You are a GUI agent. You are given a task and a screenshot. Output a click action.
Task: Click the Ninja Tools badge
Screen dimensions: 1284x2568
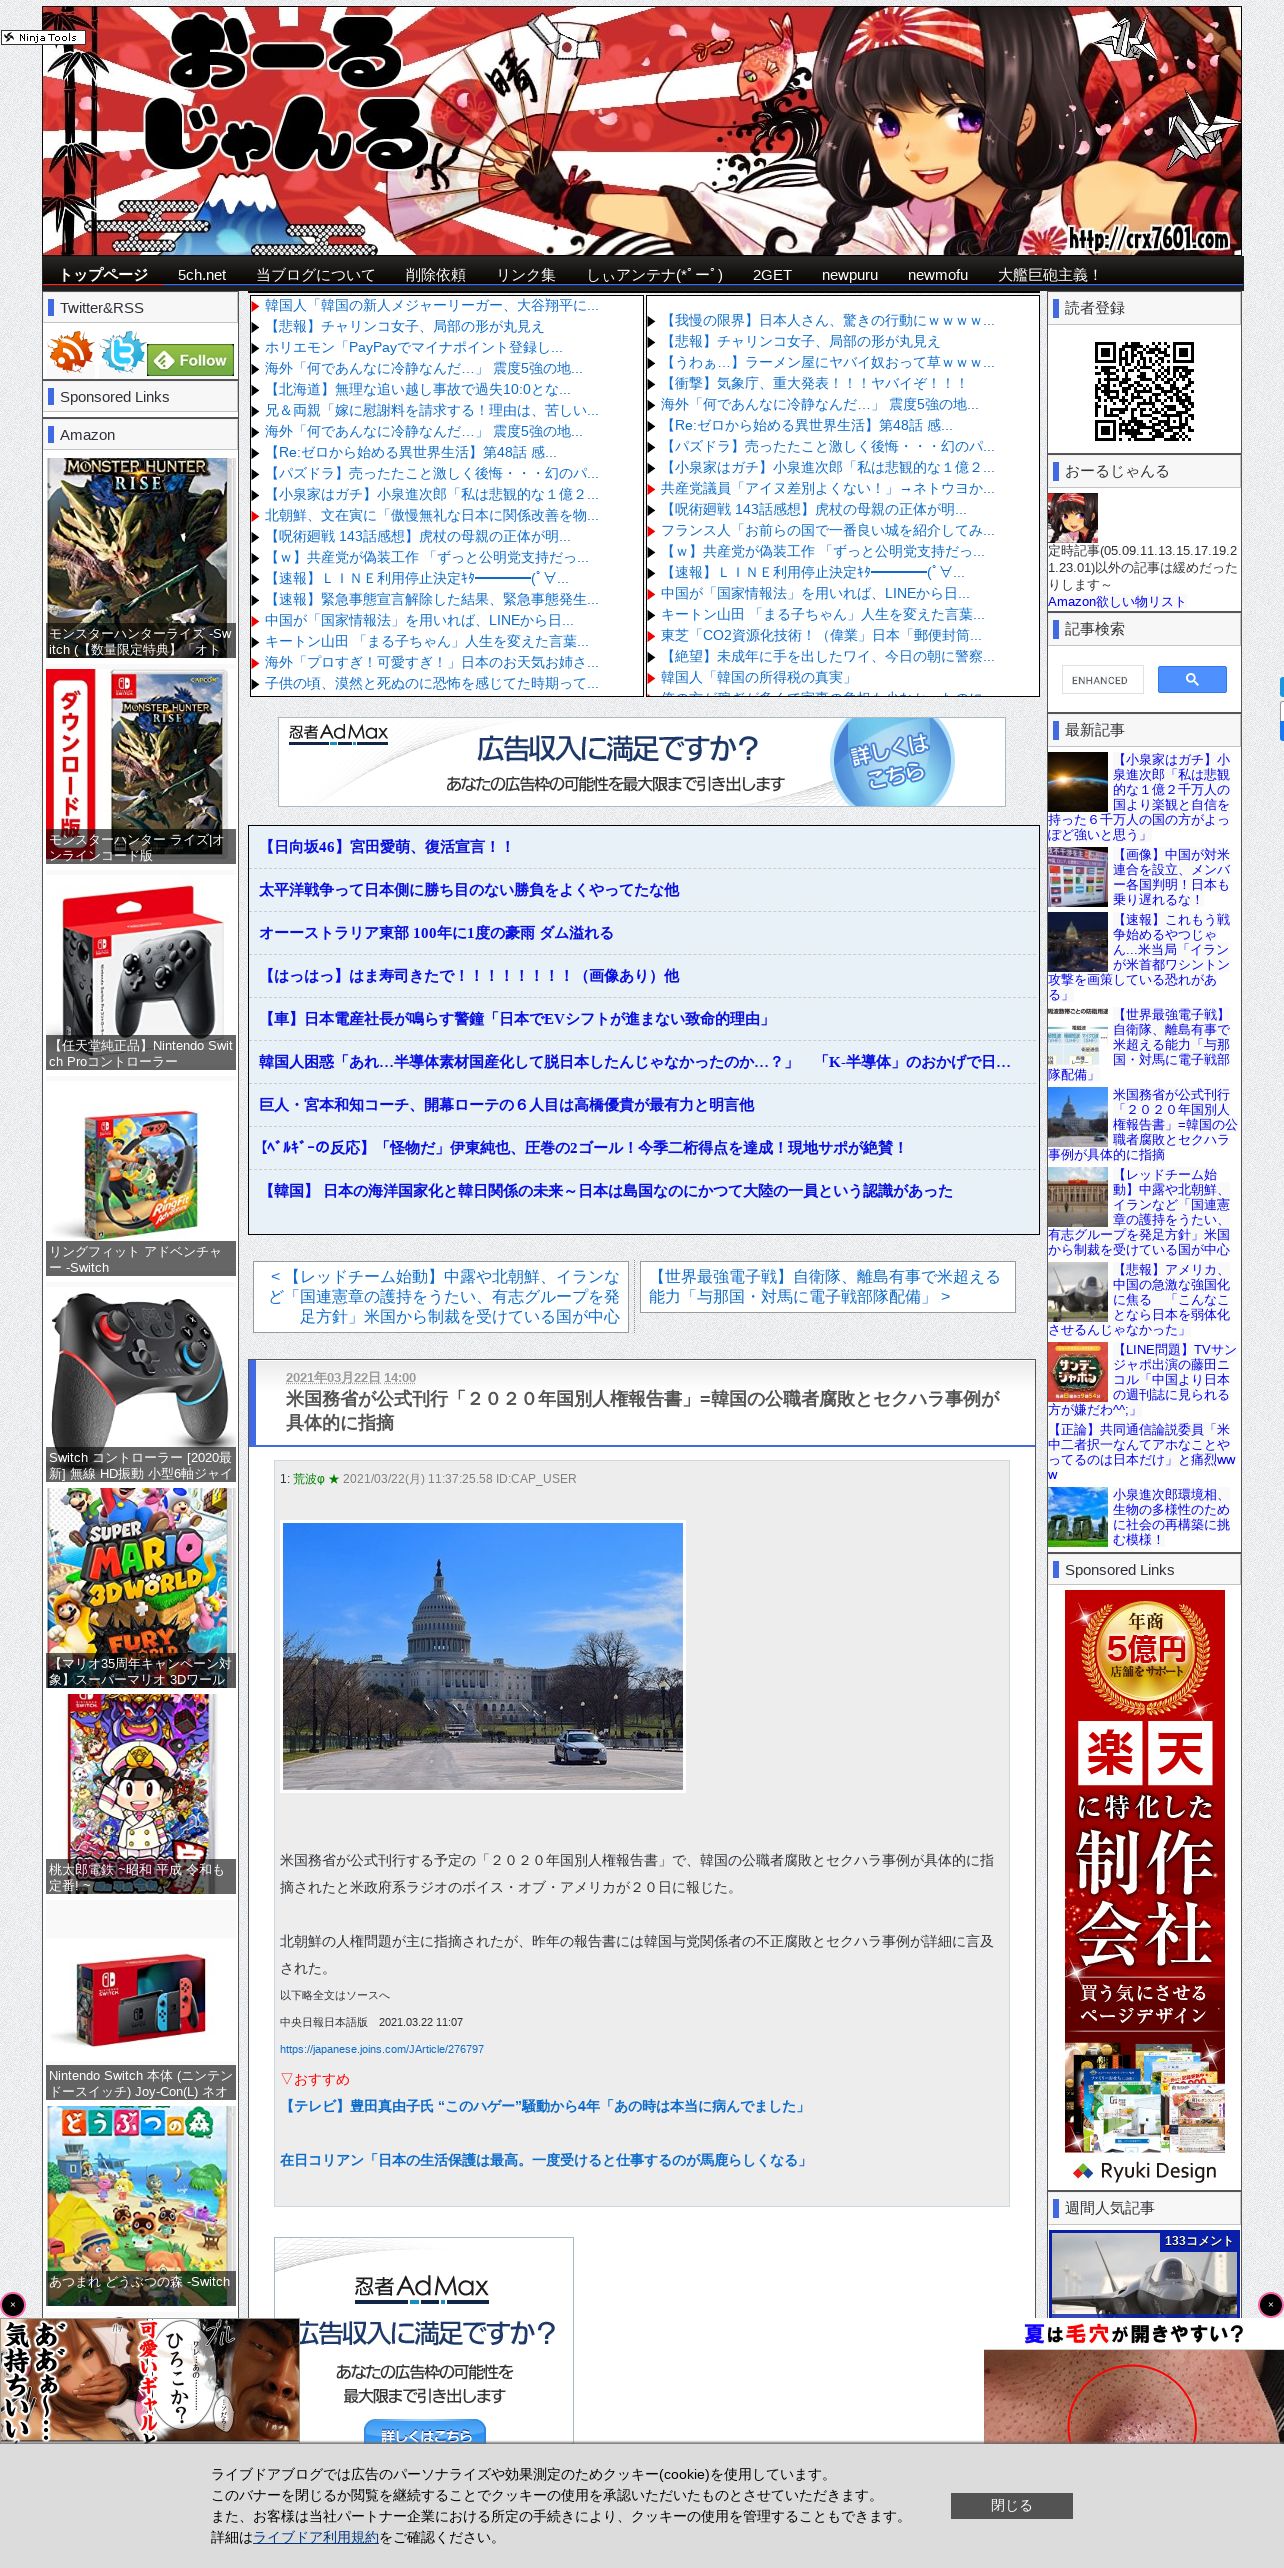pos(43,37)
